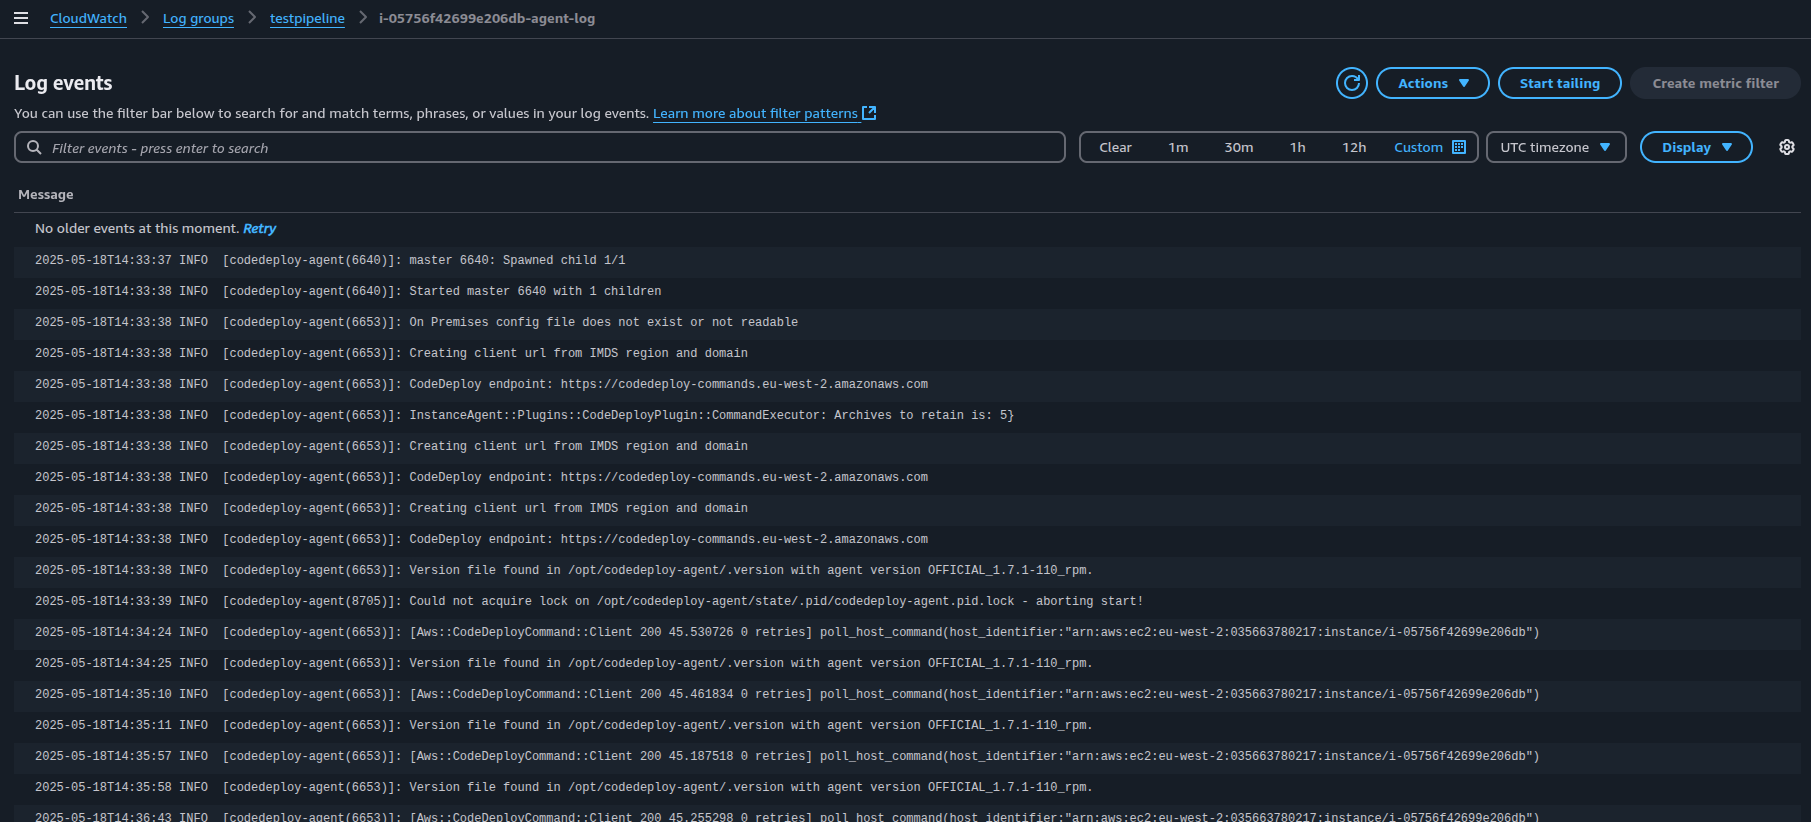The width and height of the screenshot is (1811, 822).
Task: Select 14:35:58 'Version file found' row
Action: click(907, 787)
